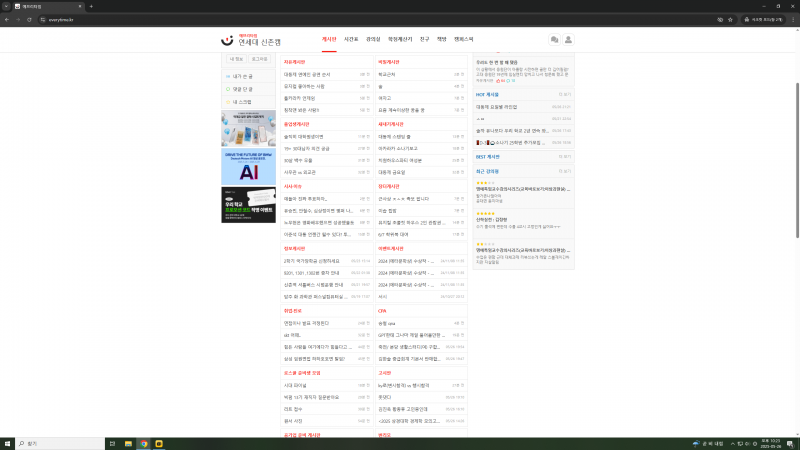Open the 새내기게시판 board heading
Image resolution: width=800 pixels, height=450 pixels.
click(x=391, y=124)
